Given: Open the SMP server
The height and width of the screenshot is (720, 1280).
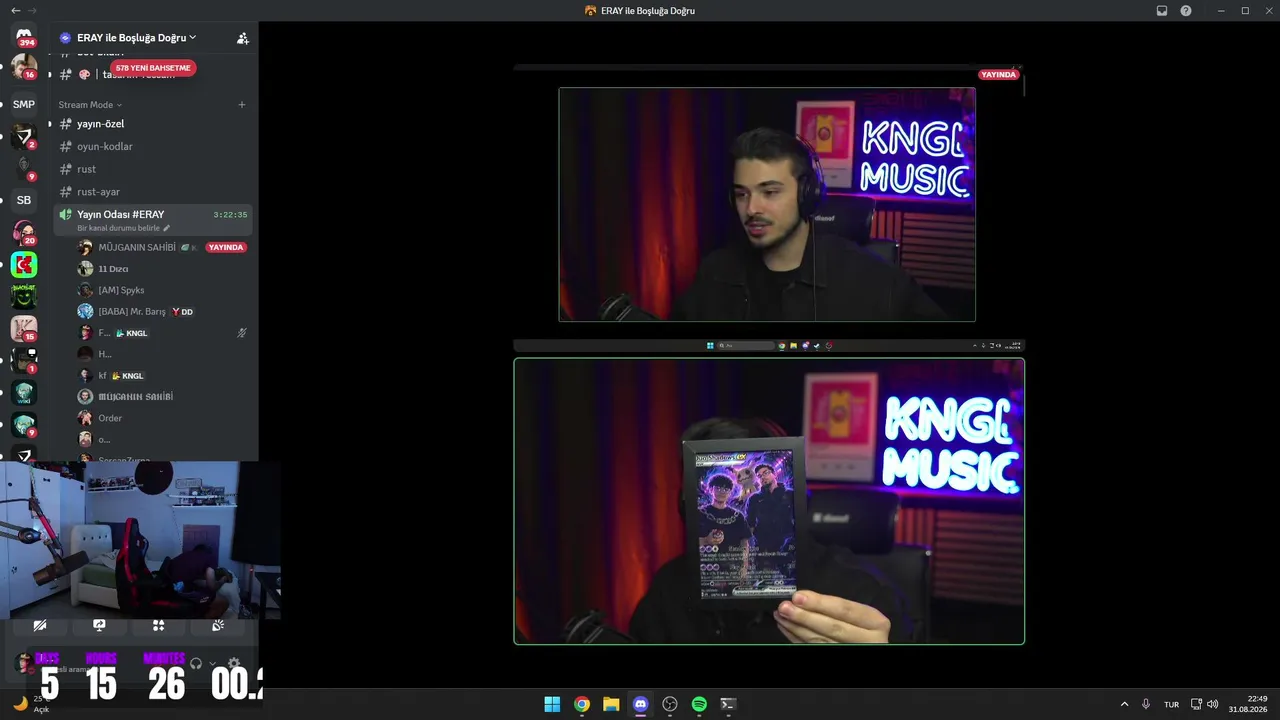Looking at the screenshot, I should 24,104.
